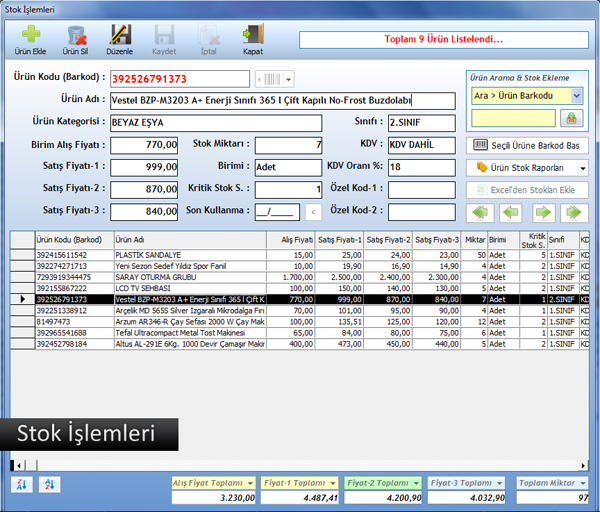Click Ürün Stok Raporları button

click(x=522, y=168)
